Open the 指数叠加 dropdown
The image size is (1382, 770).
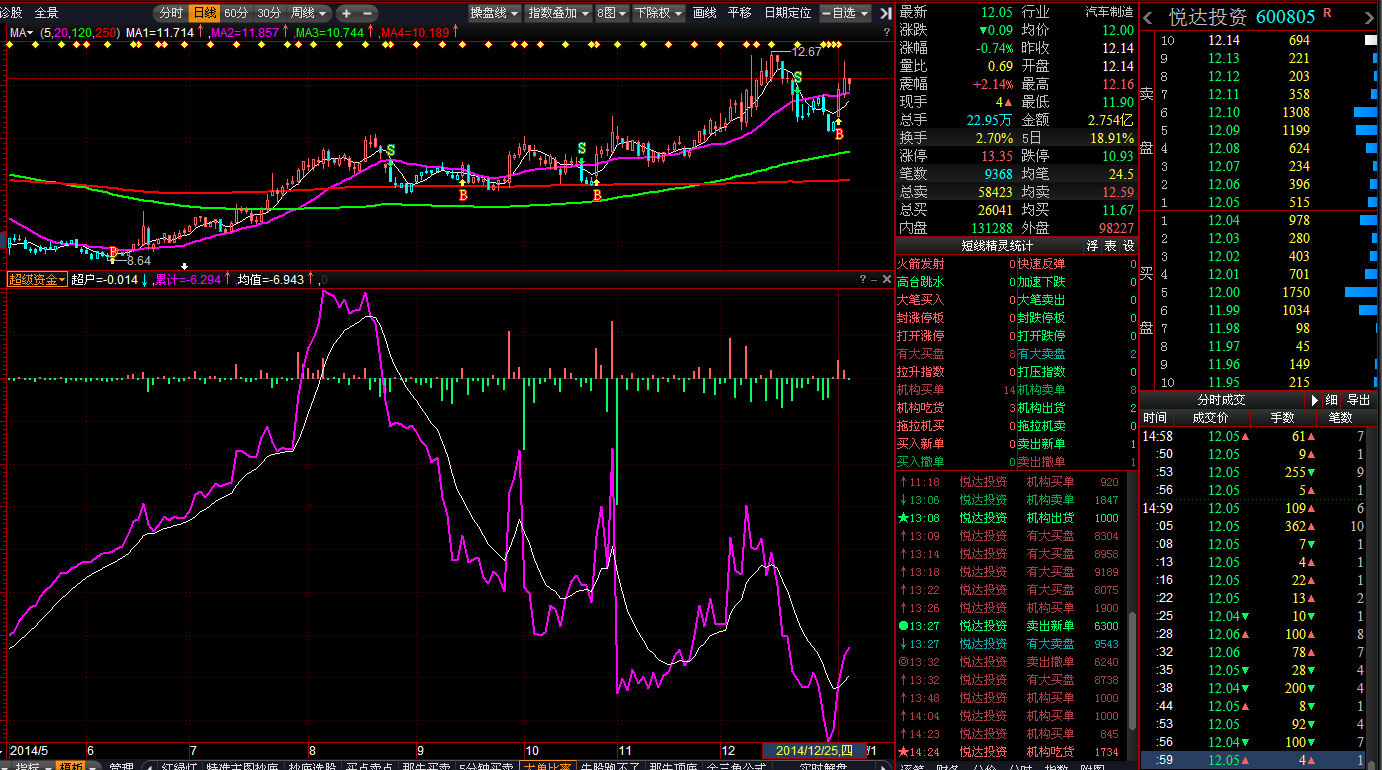(x=558, y=13)
